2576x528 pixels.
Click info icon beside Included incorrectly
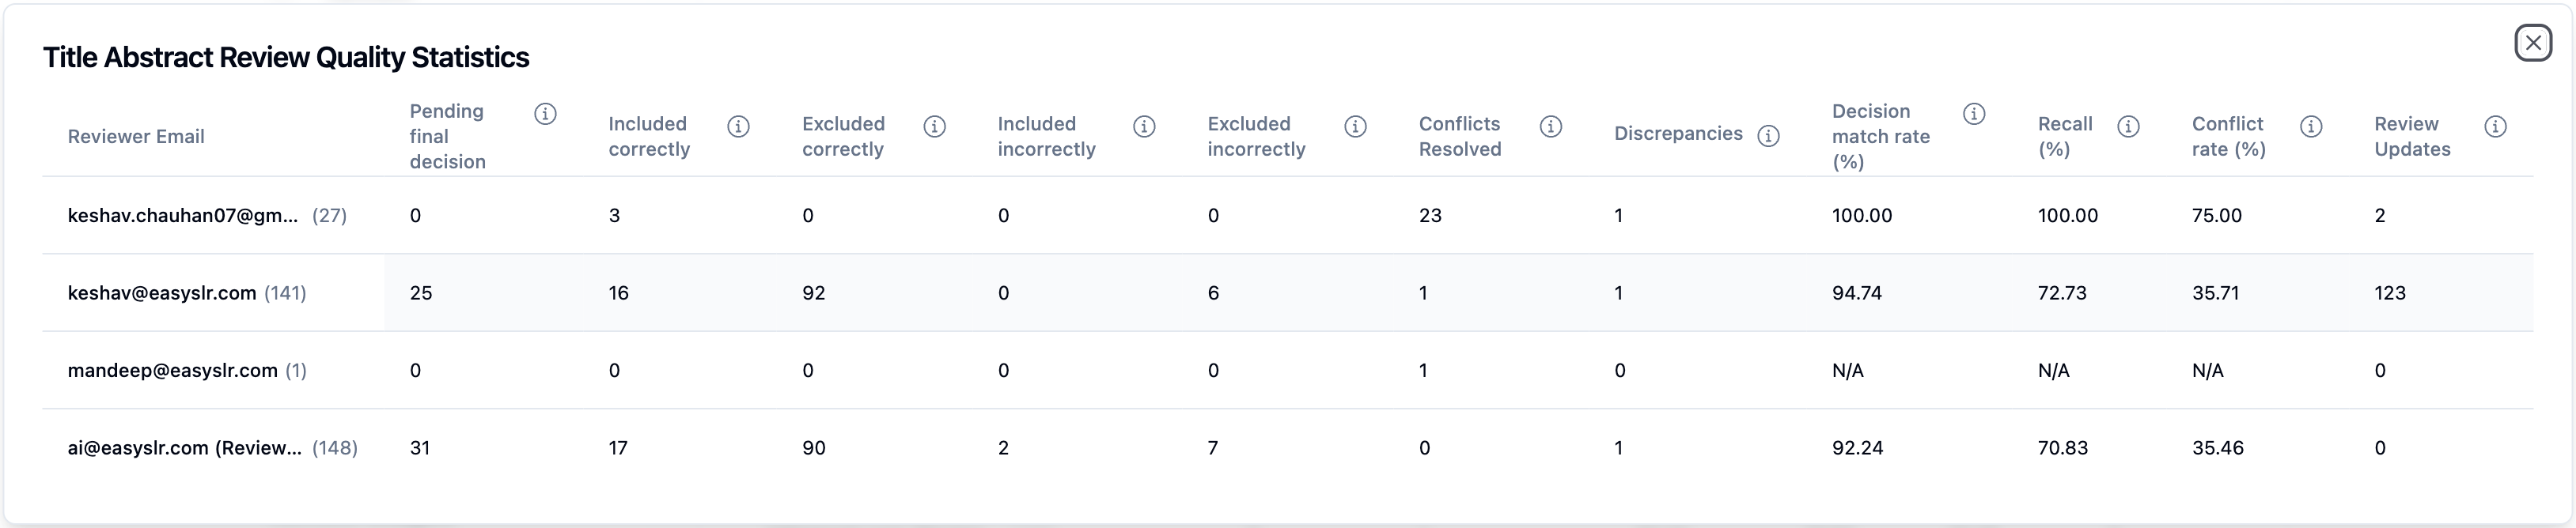click(1144, 126)
